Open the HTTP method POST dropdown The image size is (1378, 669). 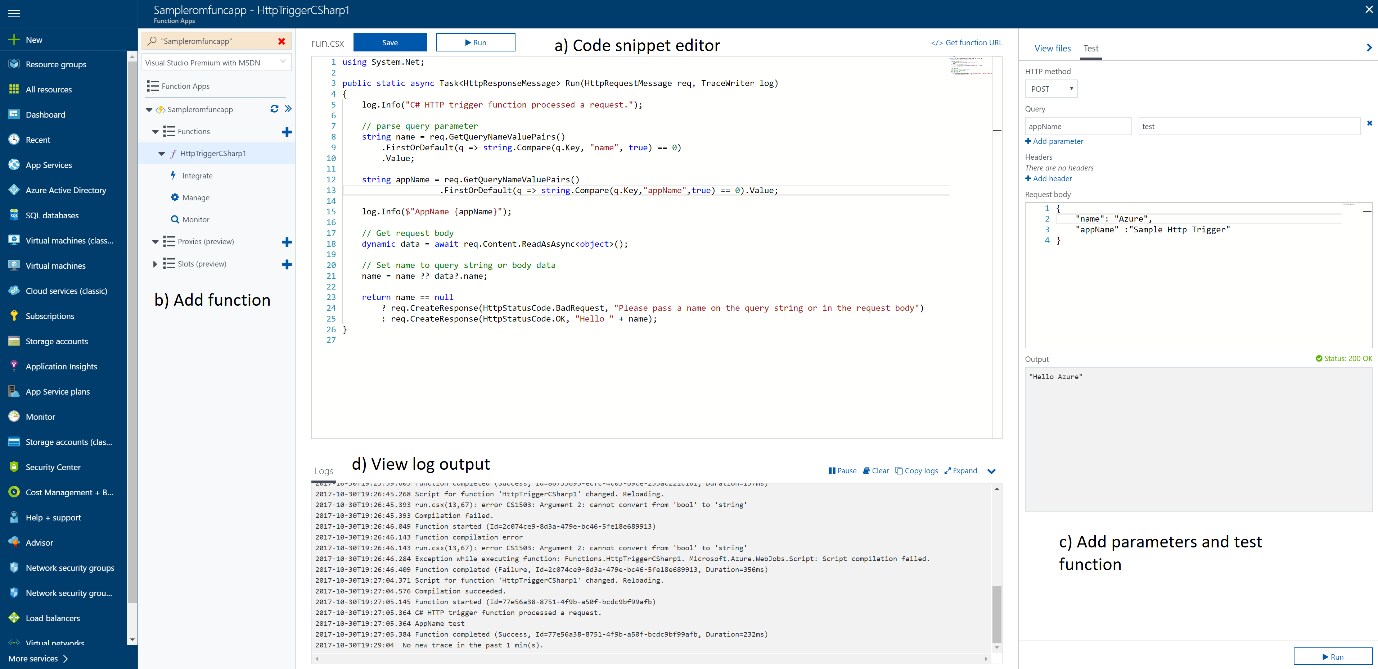[x=1052, y=89]
